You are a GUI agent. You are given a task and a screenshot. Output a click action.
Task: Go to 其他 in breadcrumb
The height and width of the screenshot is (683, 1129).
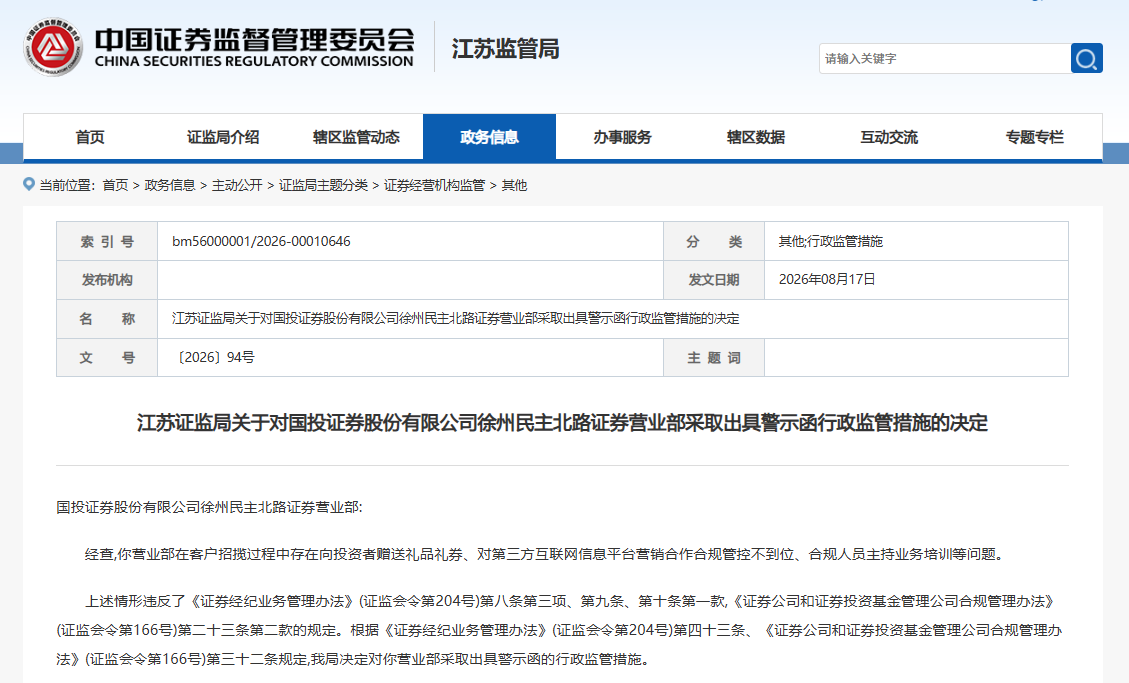[514, 186]
